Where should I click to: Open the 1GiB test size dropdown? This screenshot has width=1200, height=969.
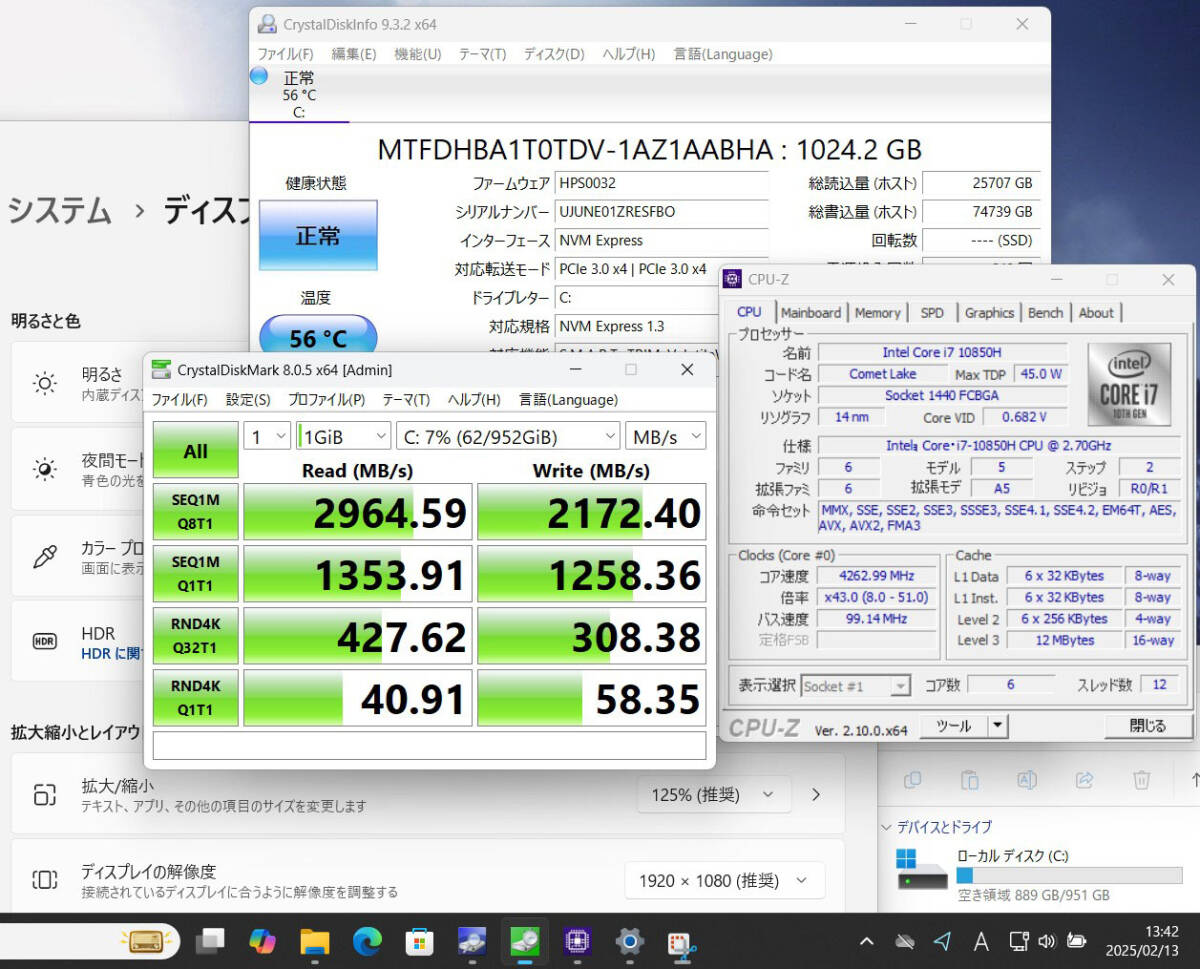click(x=343, y=436)
